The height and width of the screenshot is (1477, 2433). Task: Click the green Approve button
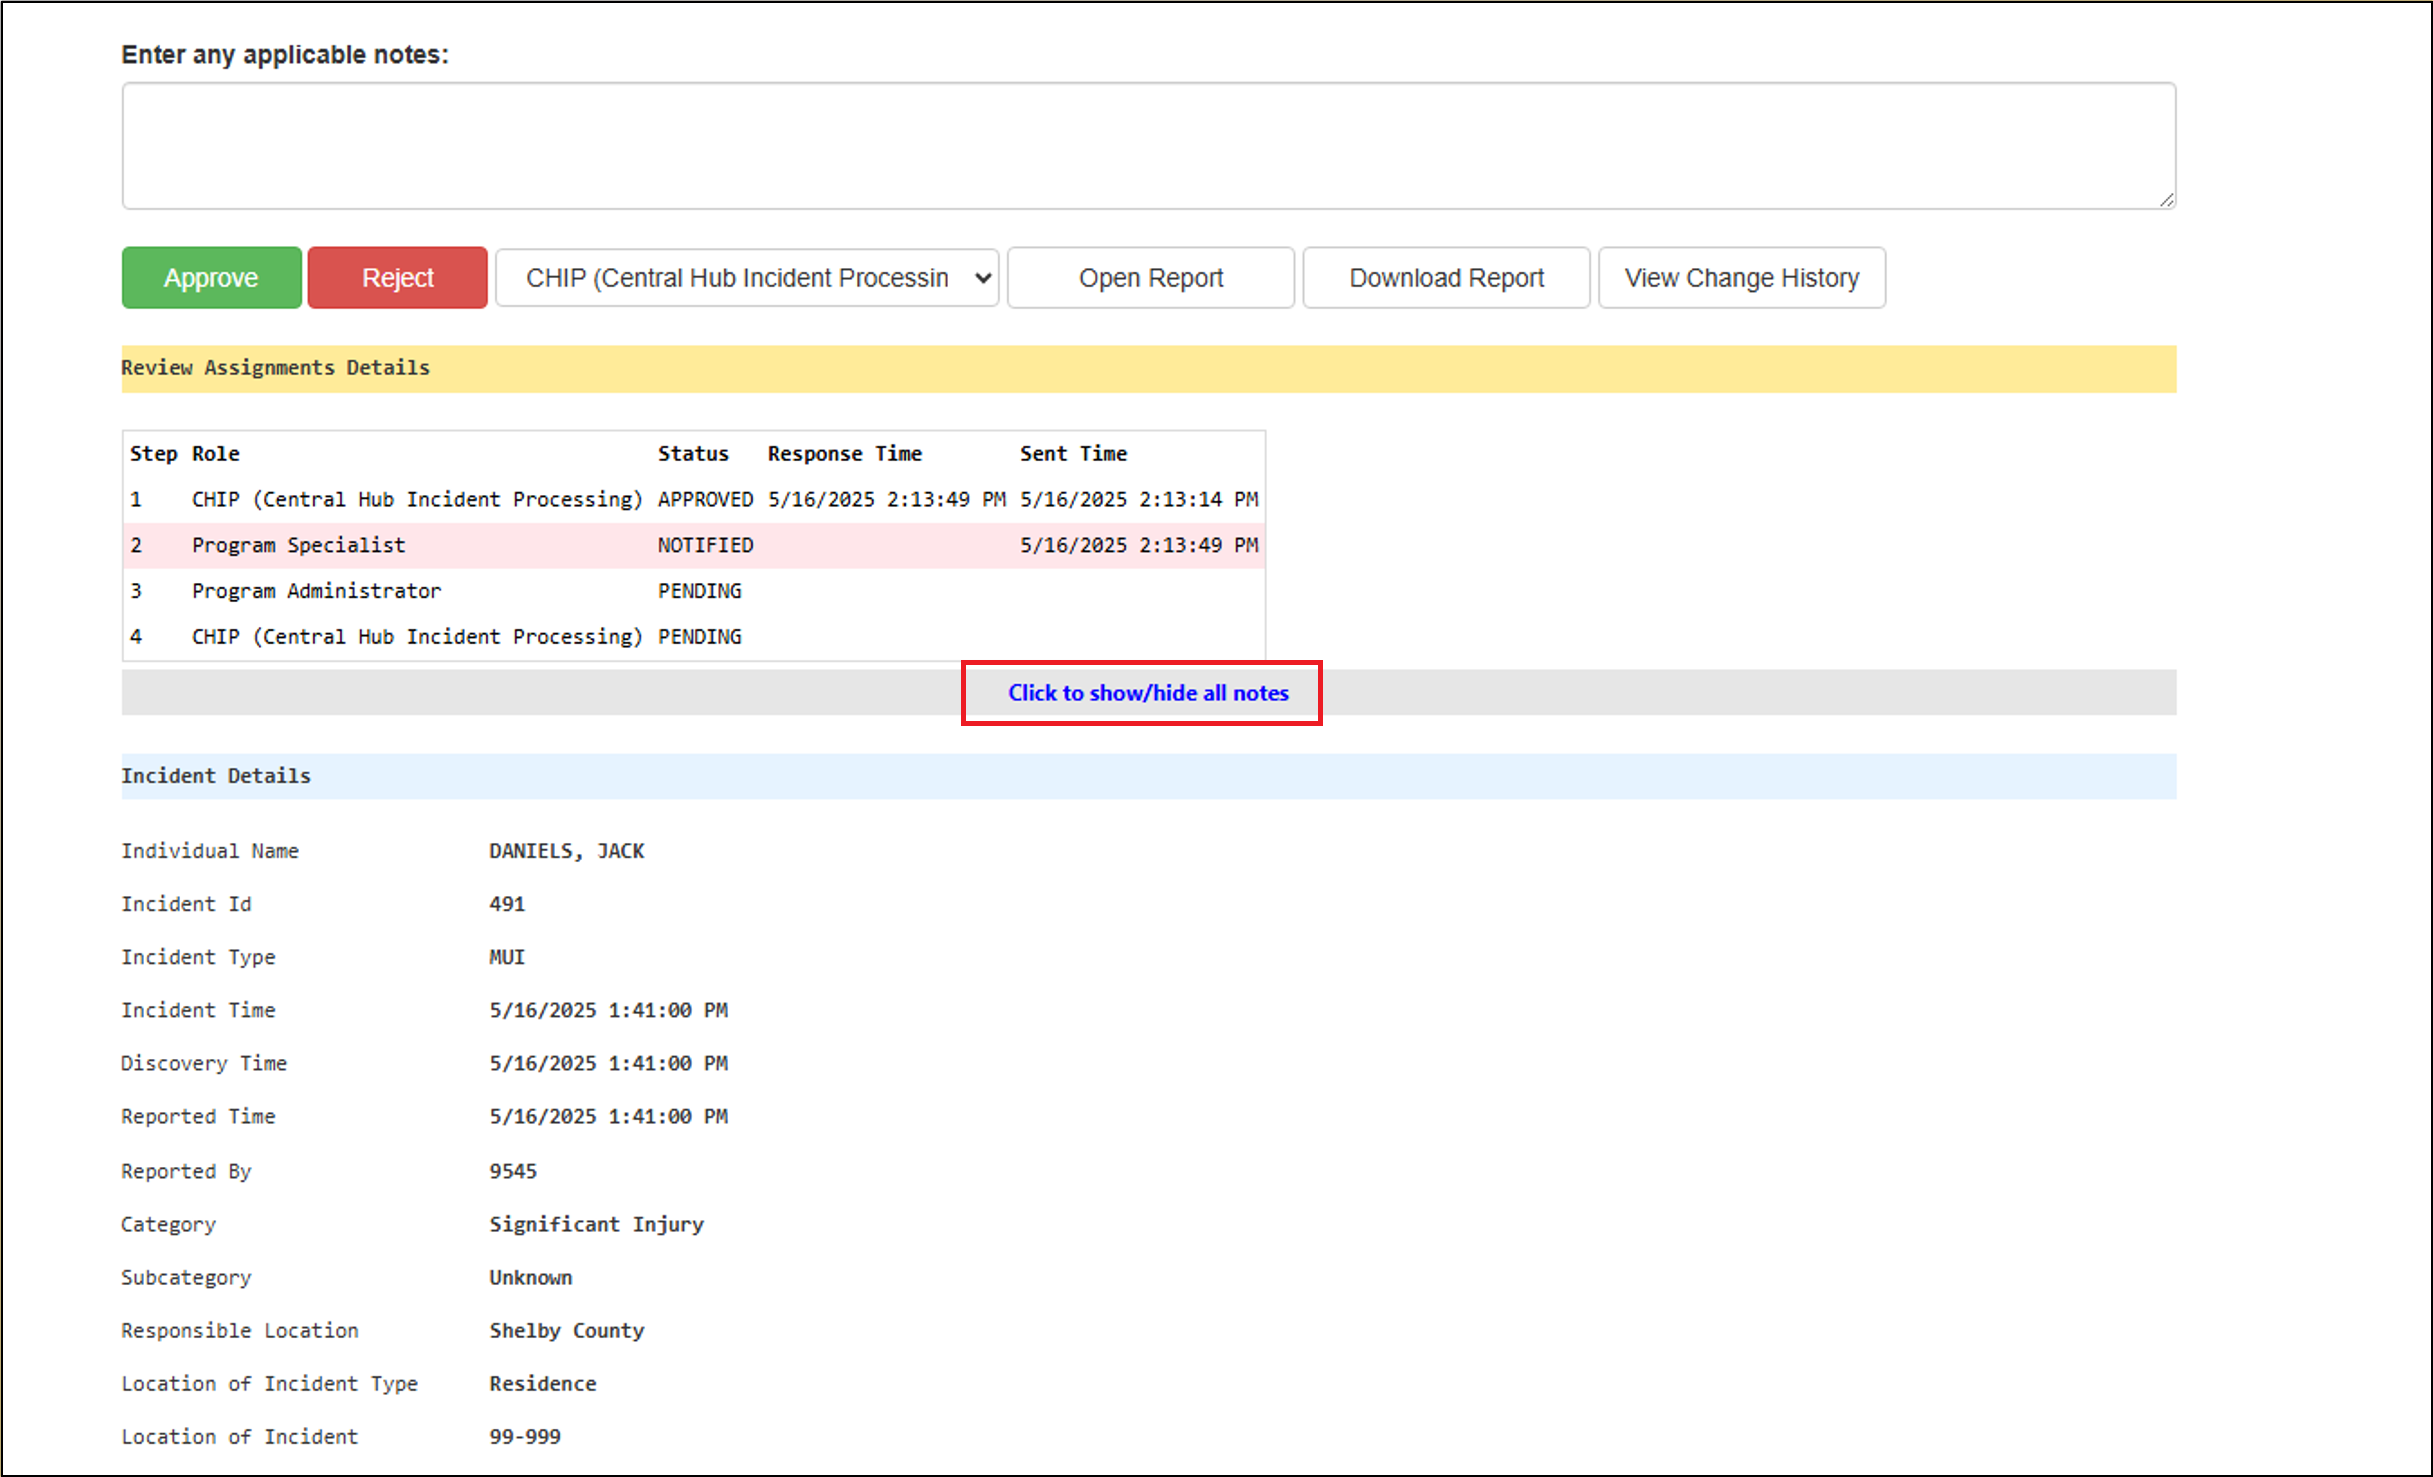(x=211, y=278)
